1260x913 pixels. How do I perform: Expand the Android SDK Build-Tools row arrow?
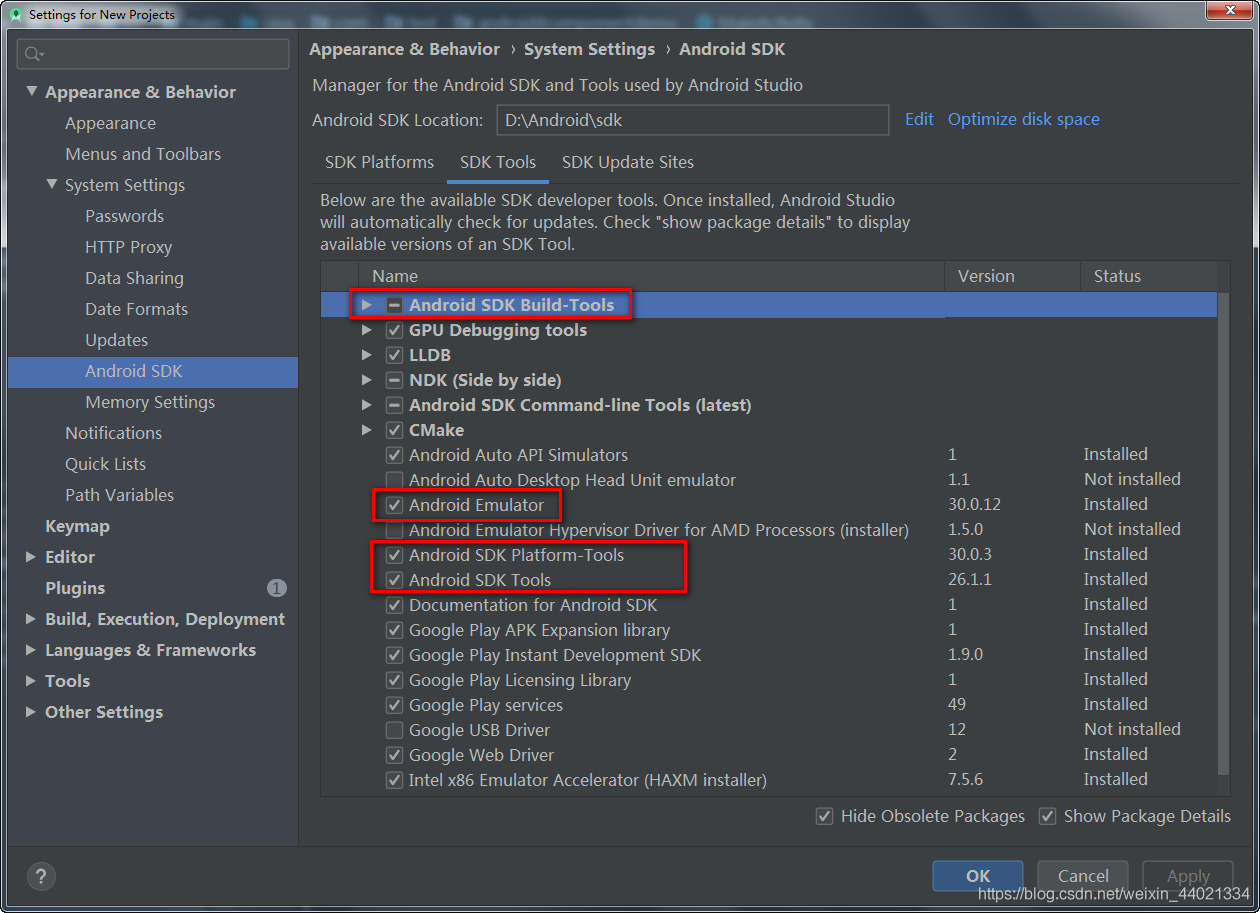pyautogui.click(x=367, y=305)
